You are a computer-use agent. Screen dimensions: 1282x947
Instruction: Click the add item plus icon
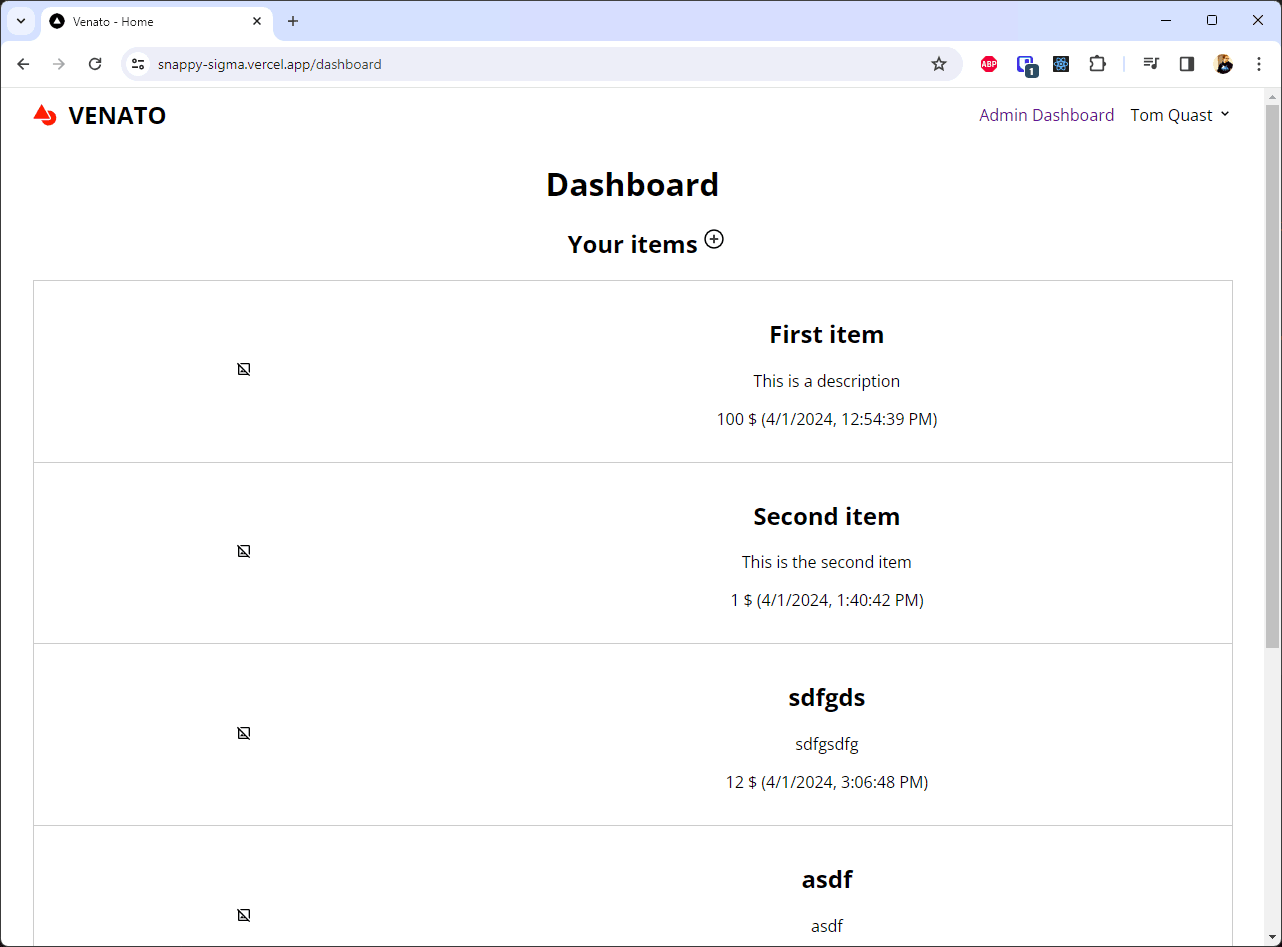coord(714,239)
